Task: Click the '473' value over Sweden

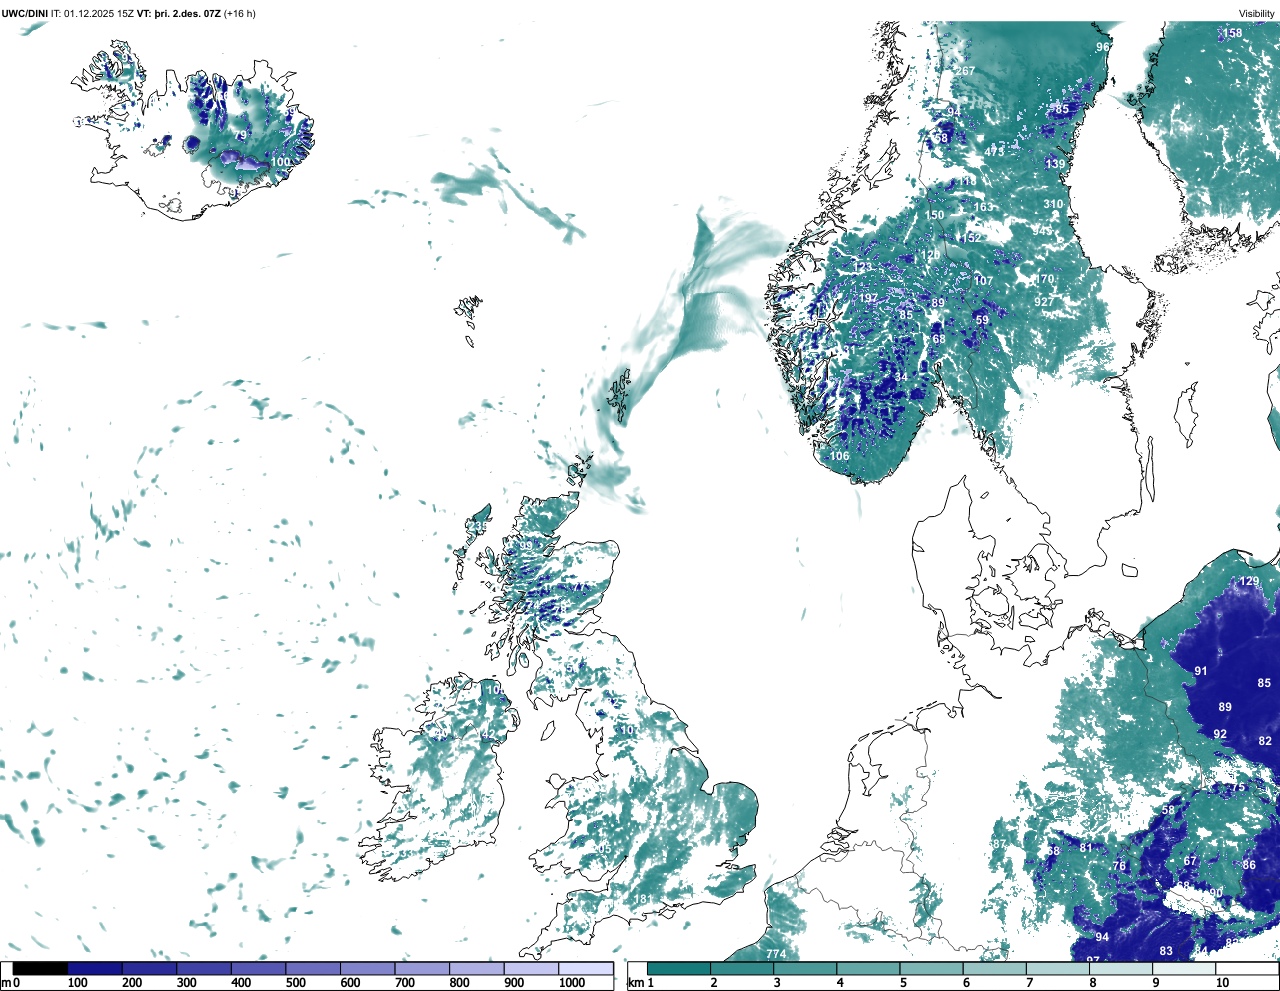Action: pyautogui.click(x=994, y=152)
